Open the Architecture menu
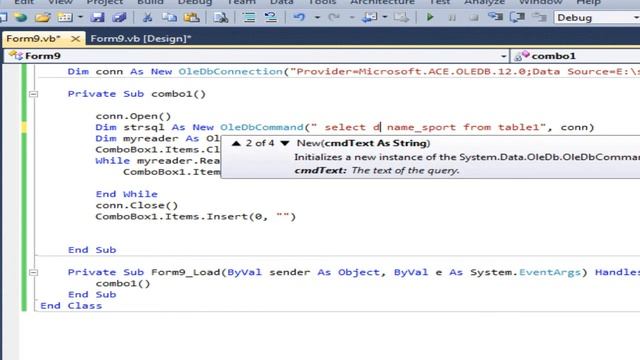 tap(382, 2)
